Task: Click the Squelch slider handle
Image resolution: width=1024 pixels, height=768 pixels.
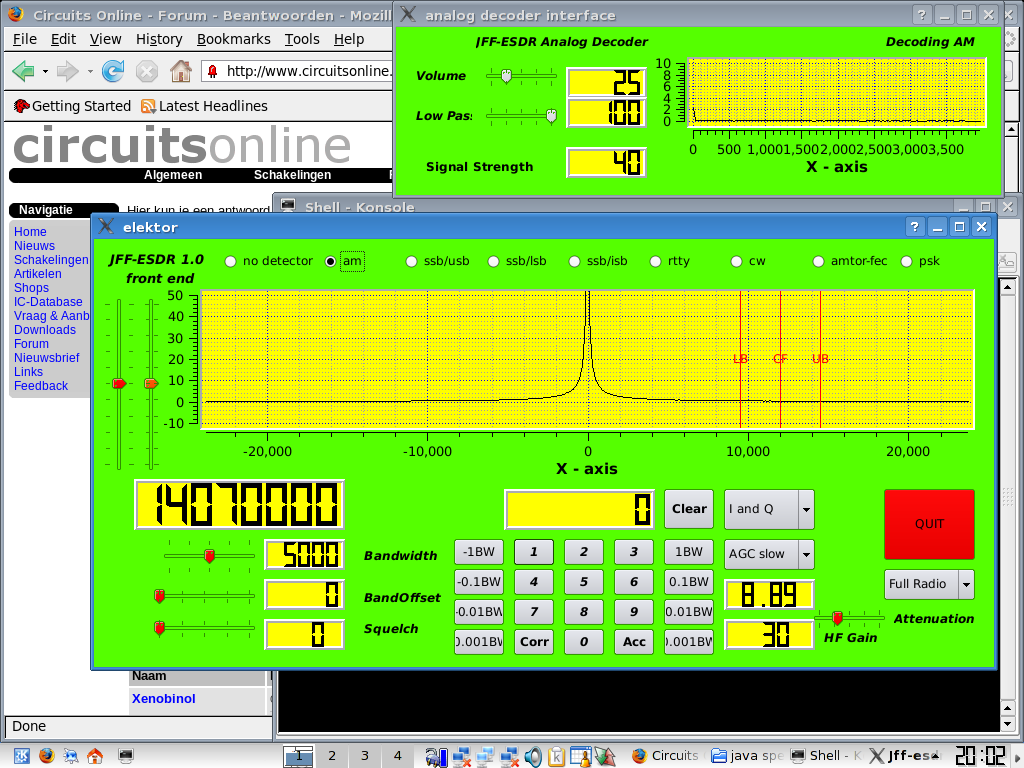Action: pyautogui.click(x=159, y=628)
